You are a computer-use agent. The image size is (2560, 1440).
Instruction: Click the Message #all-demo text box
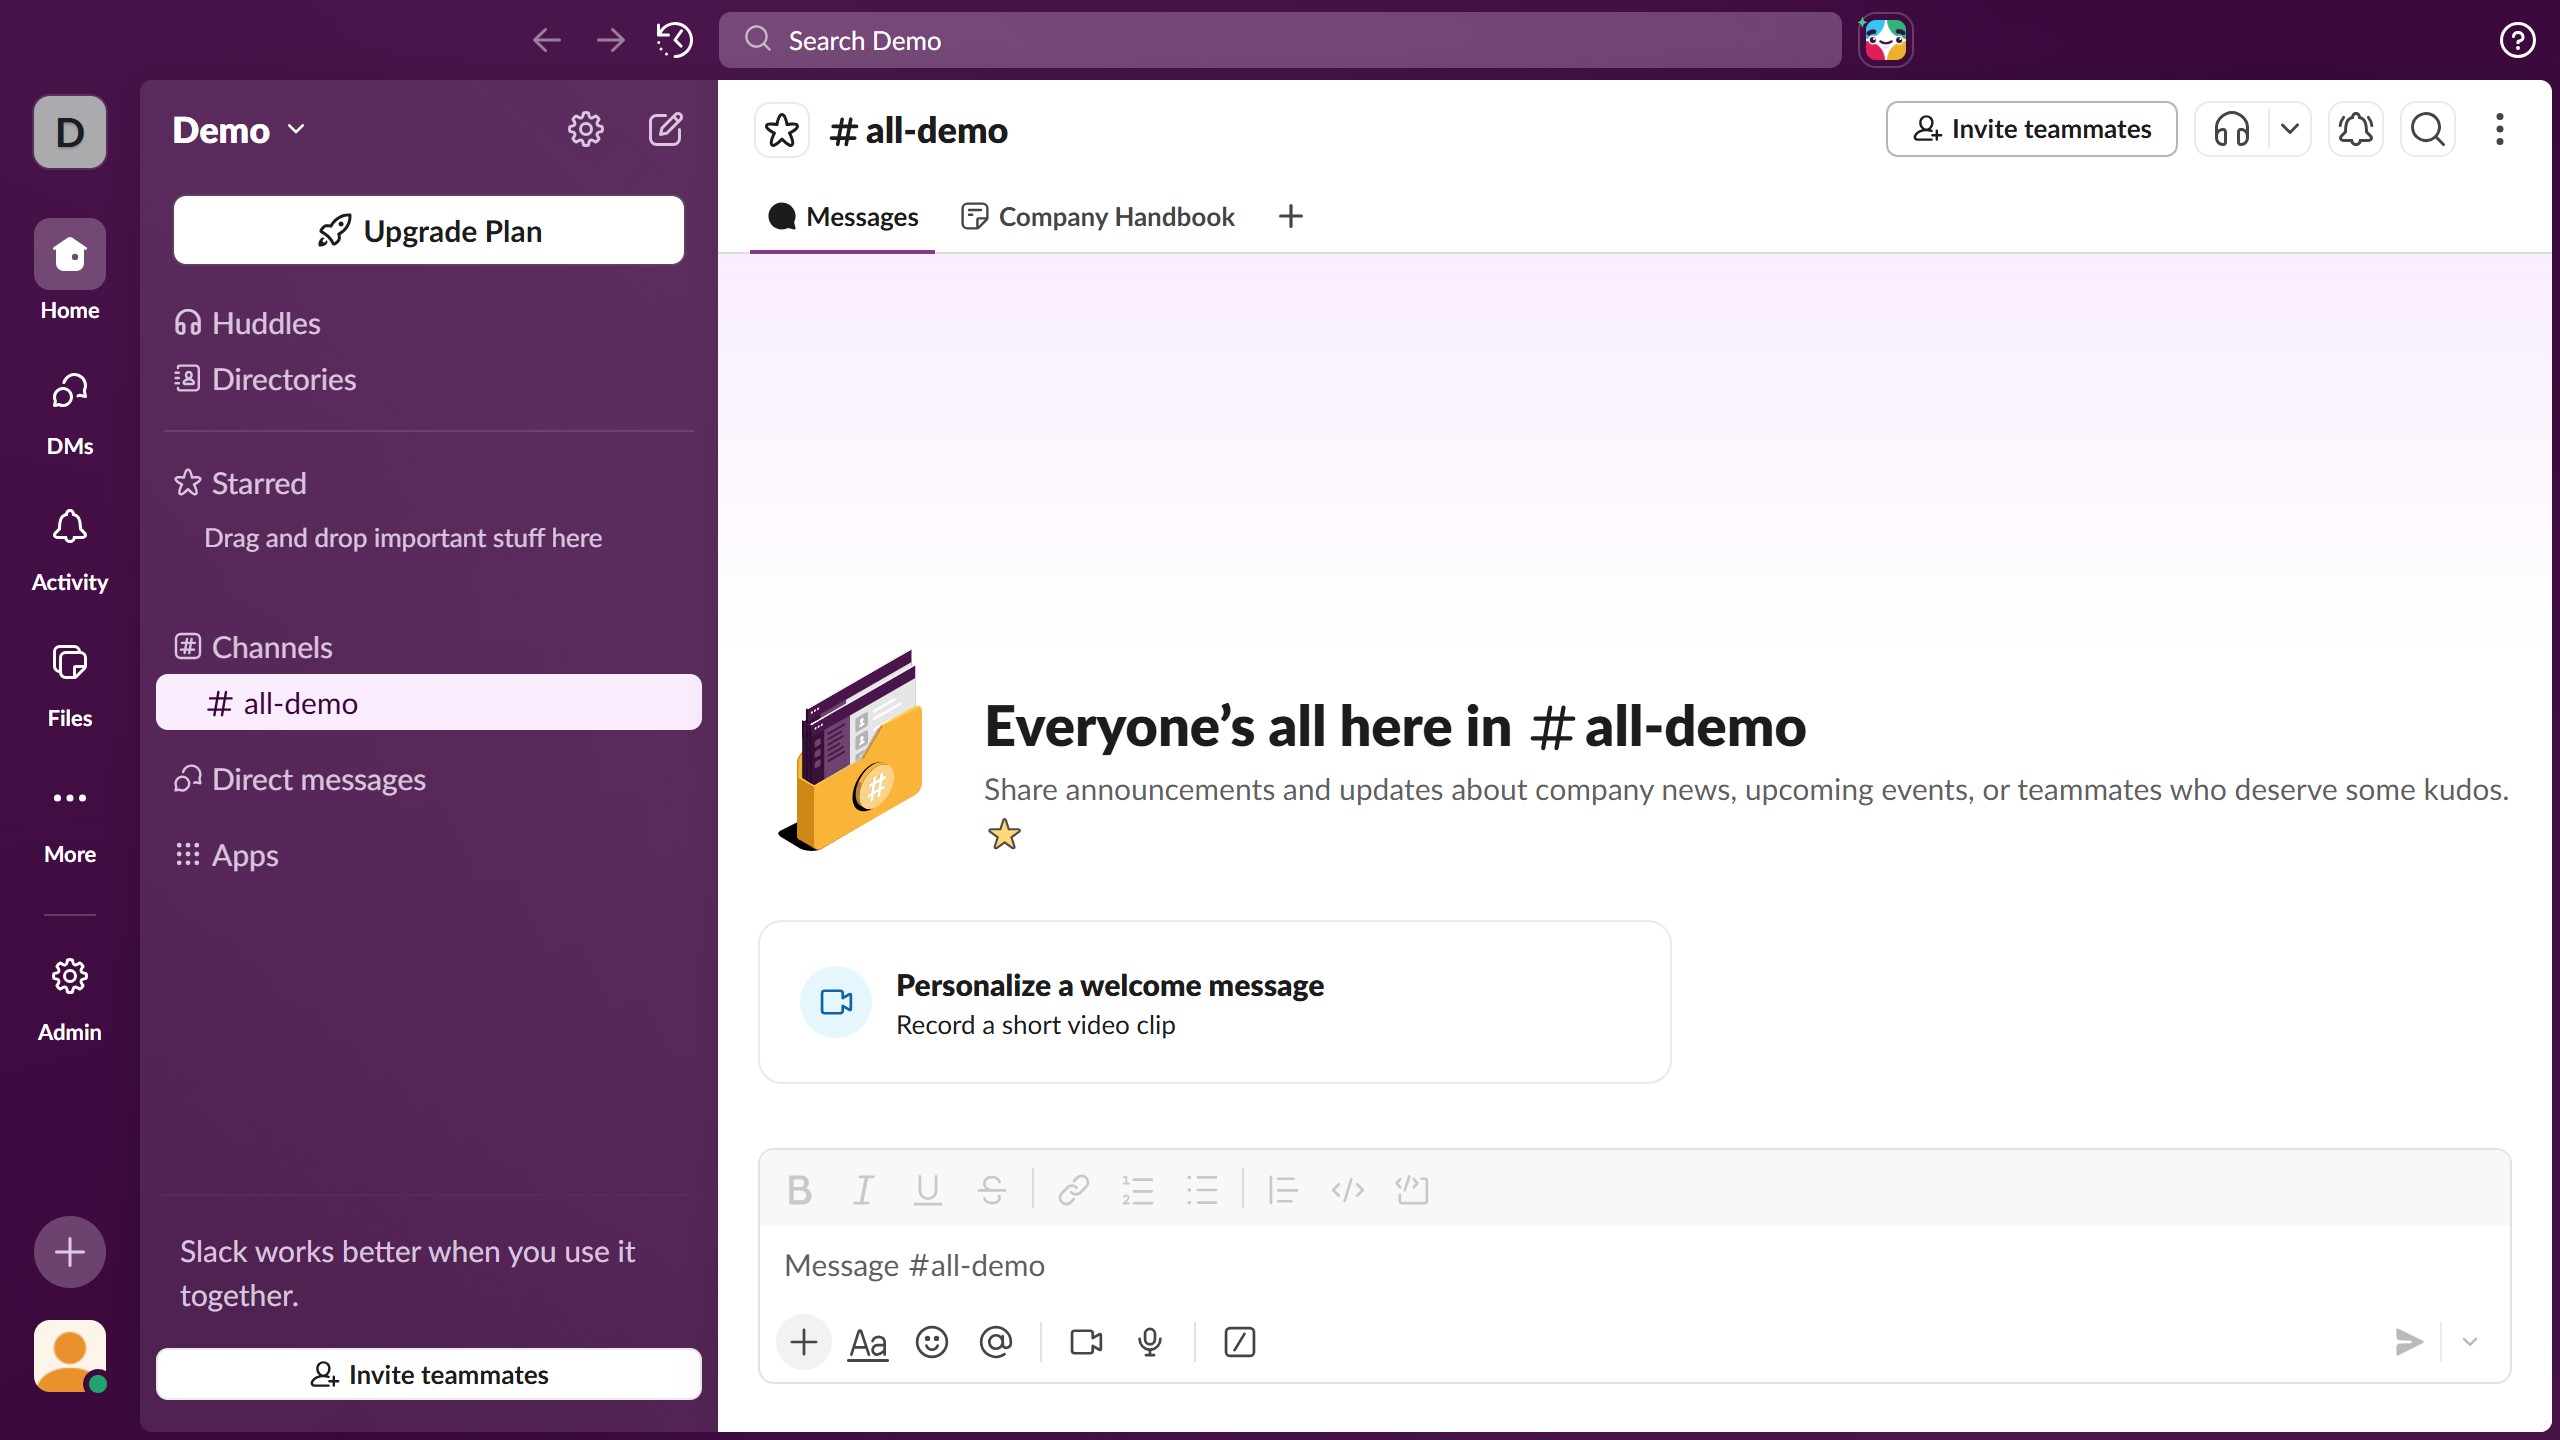pyautogui.click(x=1634, y=1266)
